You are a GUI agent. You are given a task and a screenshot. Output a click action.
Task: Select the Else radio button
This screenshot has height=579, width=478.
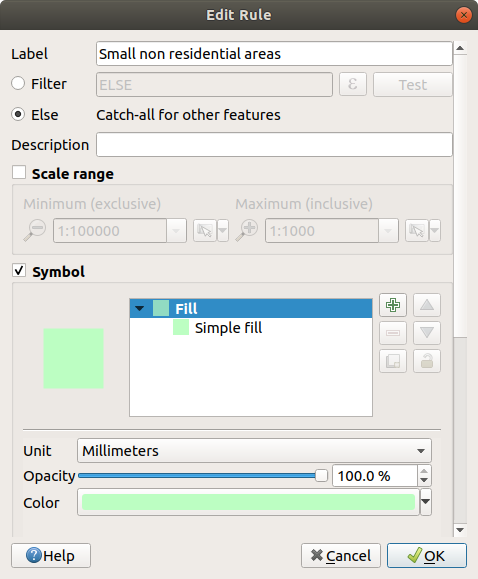pos(18,114)
